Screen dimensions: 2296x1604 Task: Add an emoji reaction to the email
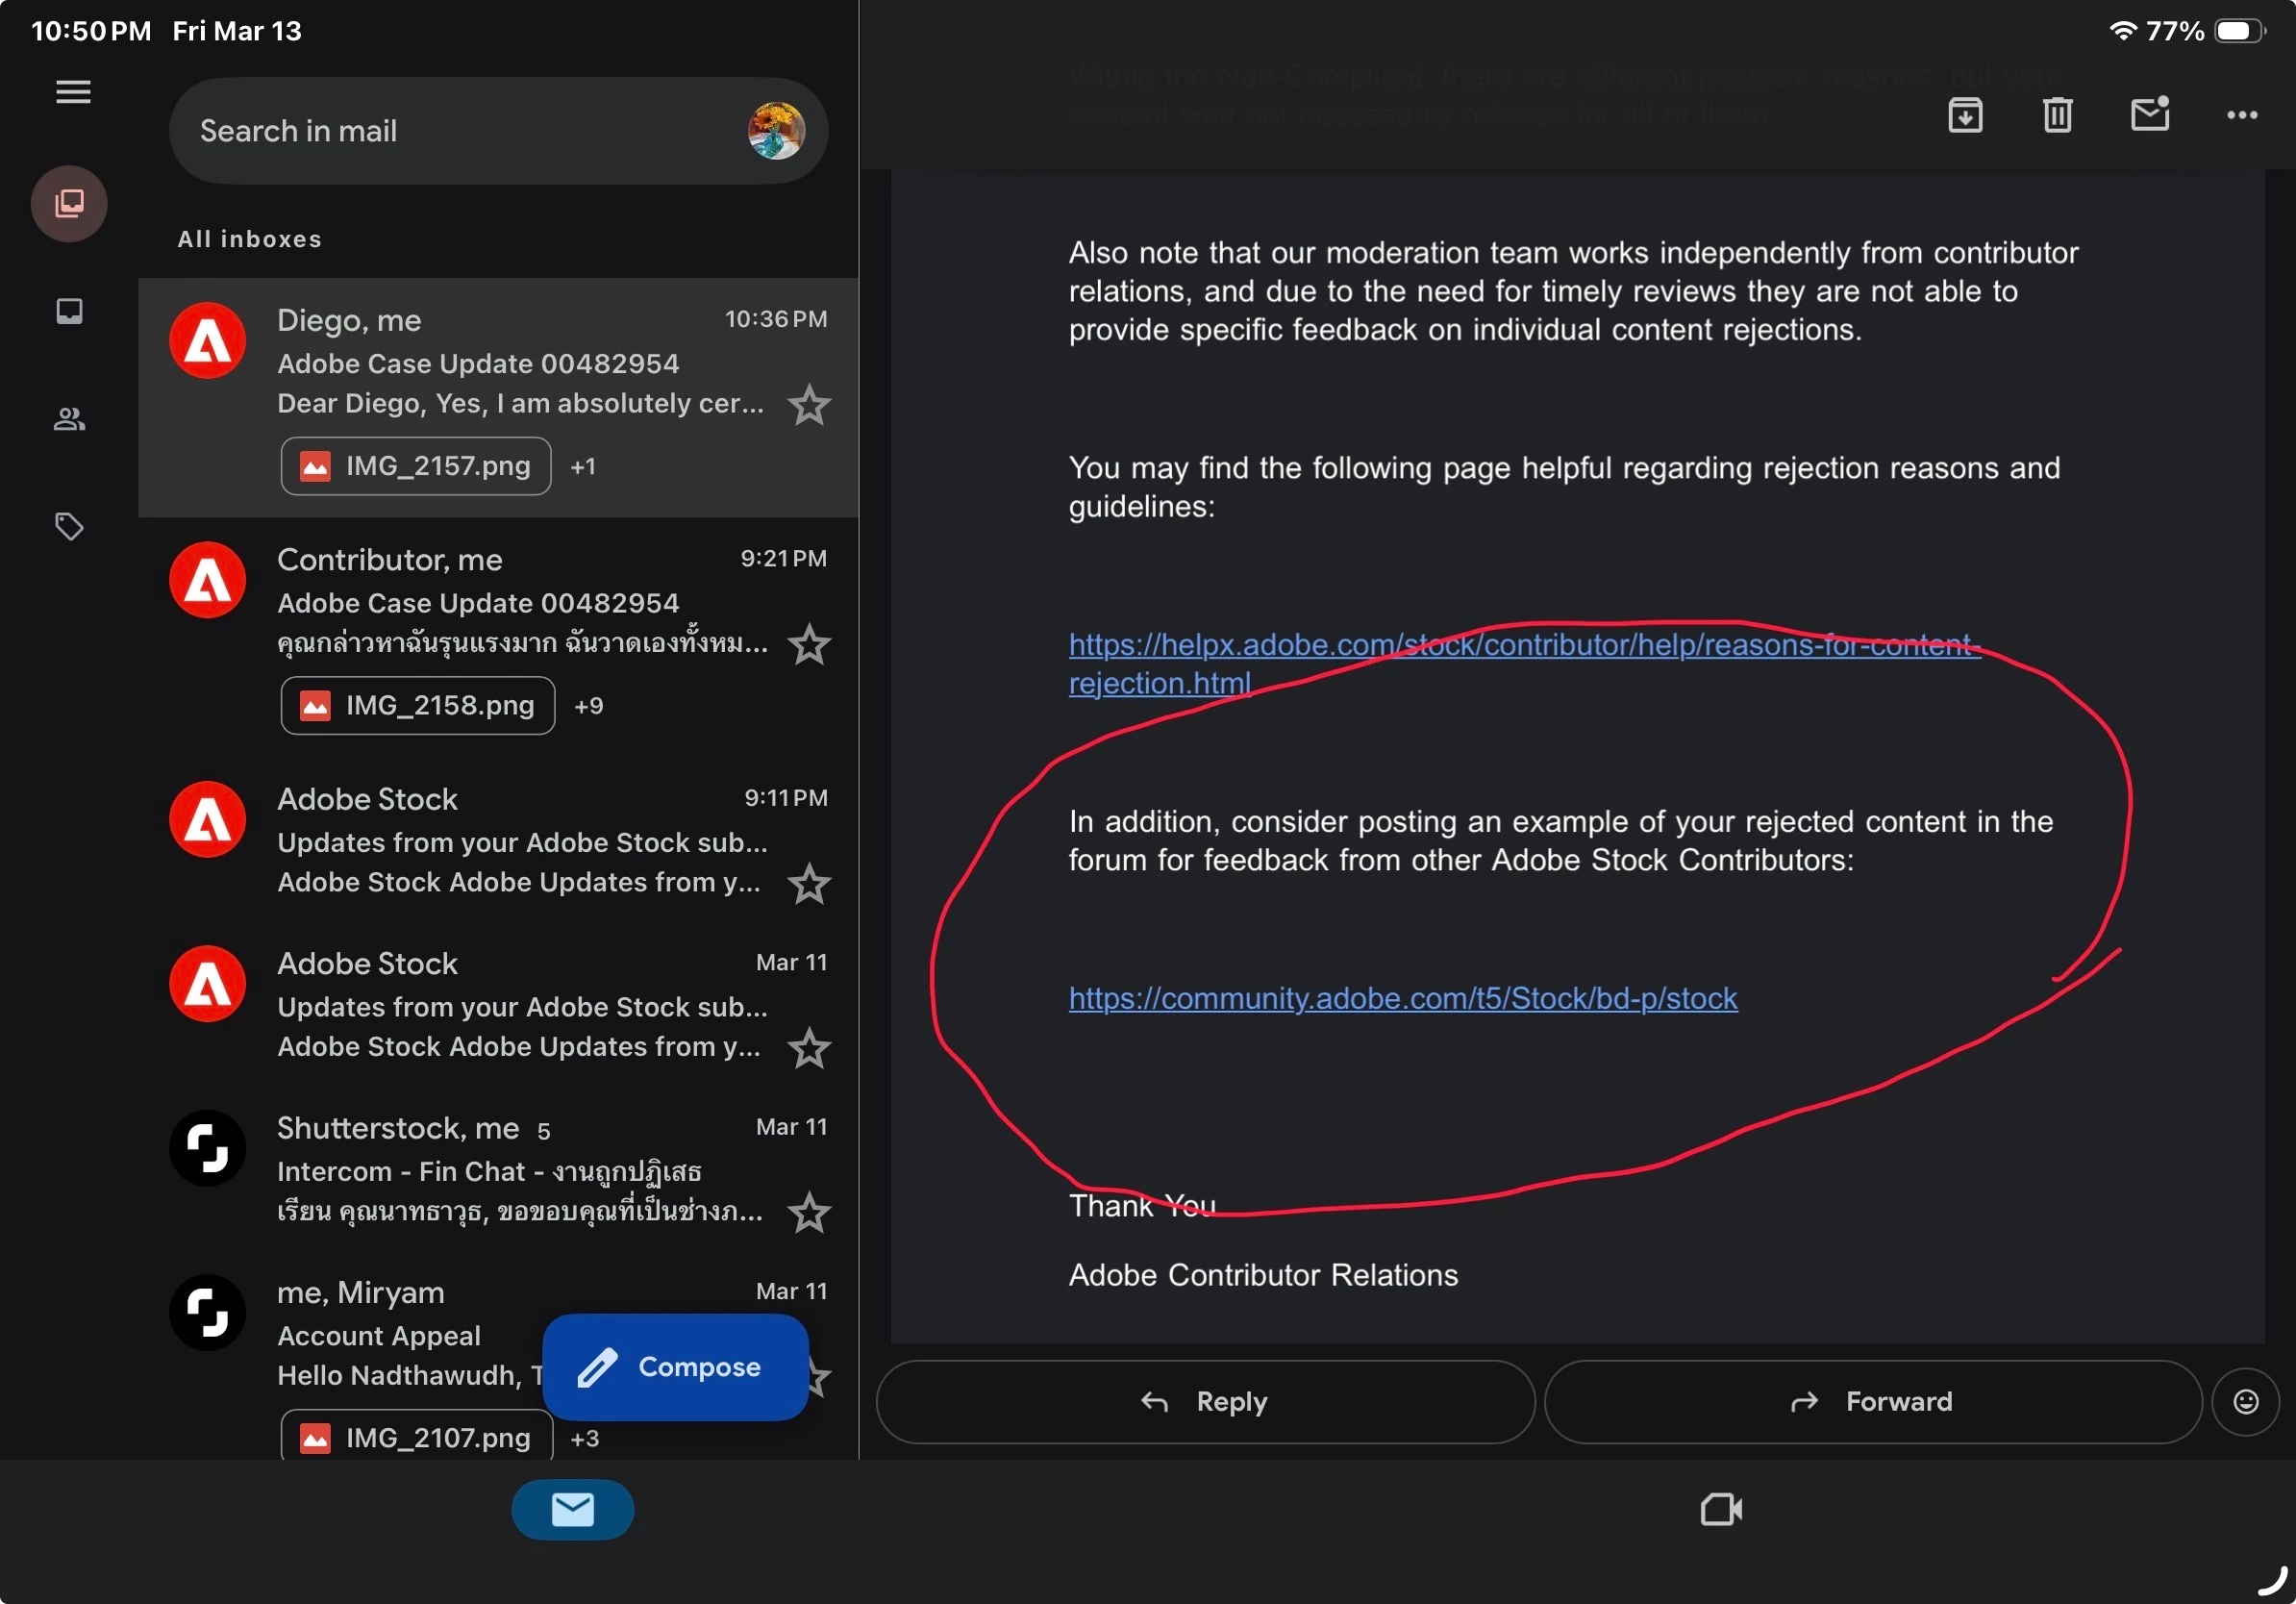click(x=2245, y=1401)
